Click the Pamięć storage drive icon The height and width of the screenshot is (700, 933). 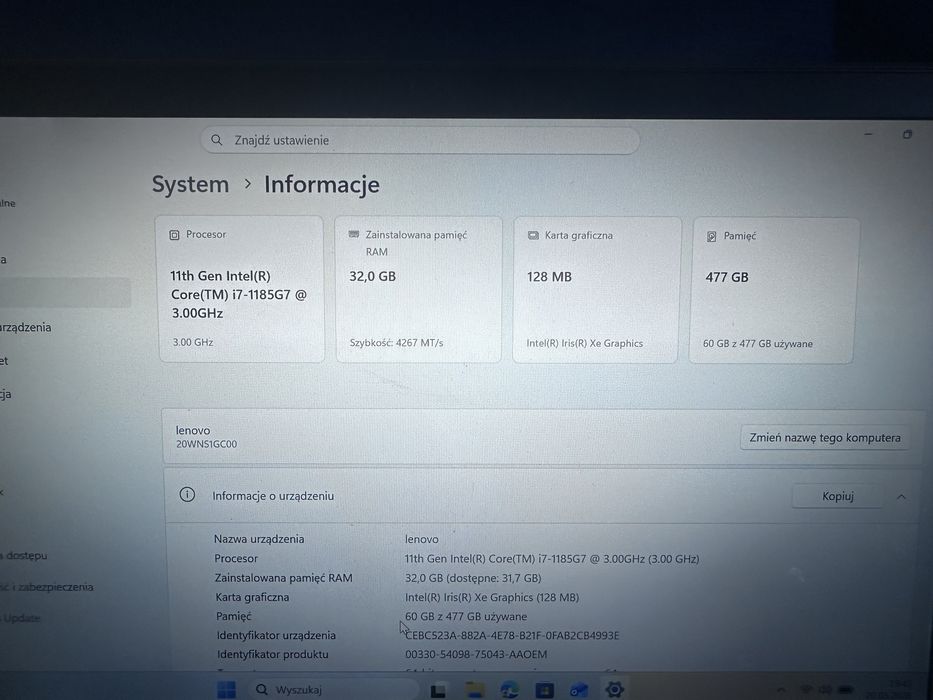pyautogui.click(x=711, y=236)
